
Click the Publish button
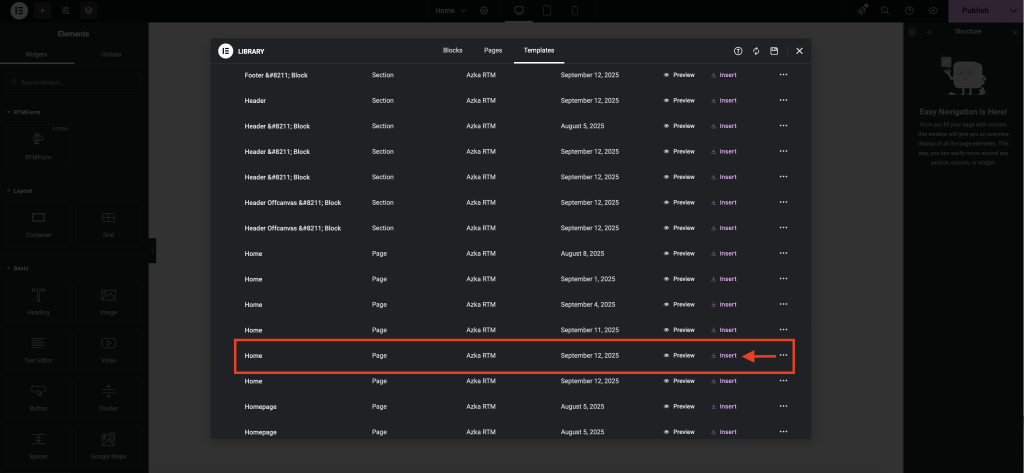coord(975,10)
